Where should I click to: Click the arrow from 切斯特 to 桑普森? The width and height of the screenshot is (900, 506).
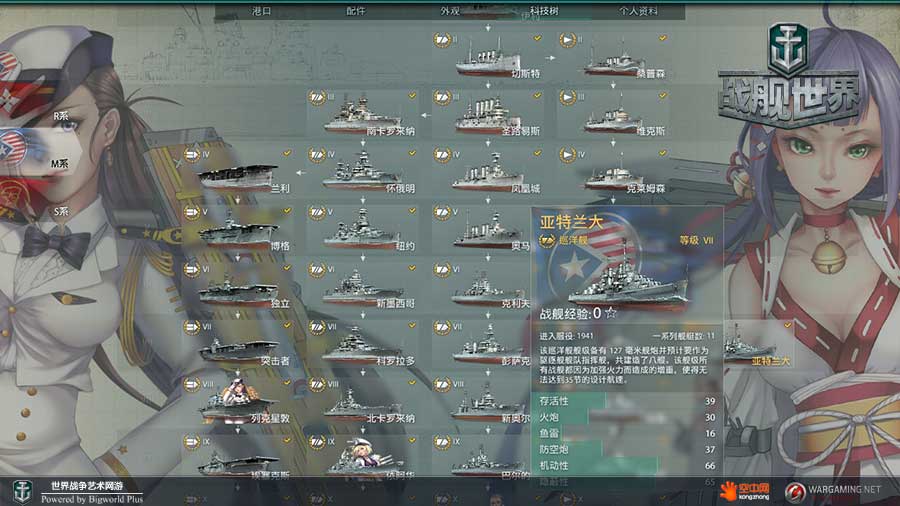(x=550, y=57)
